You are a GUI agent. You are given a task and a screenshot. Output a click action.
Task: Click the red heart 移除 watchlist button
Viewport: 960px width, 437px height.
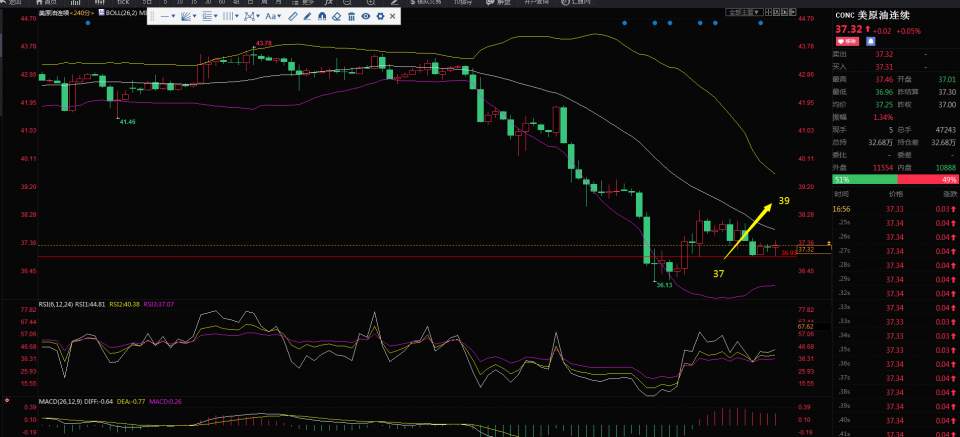[x=847, y=42]
